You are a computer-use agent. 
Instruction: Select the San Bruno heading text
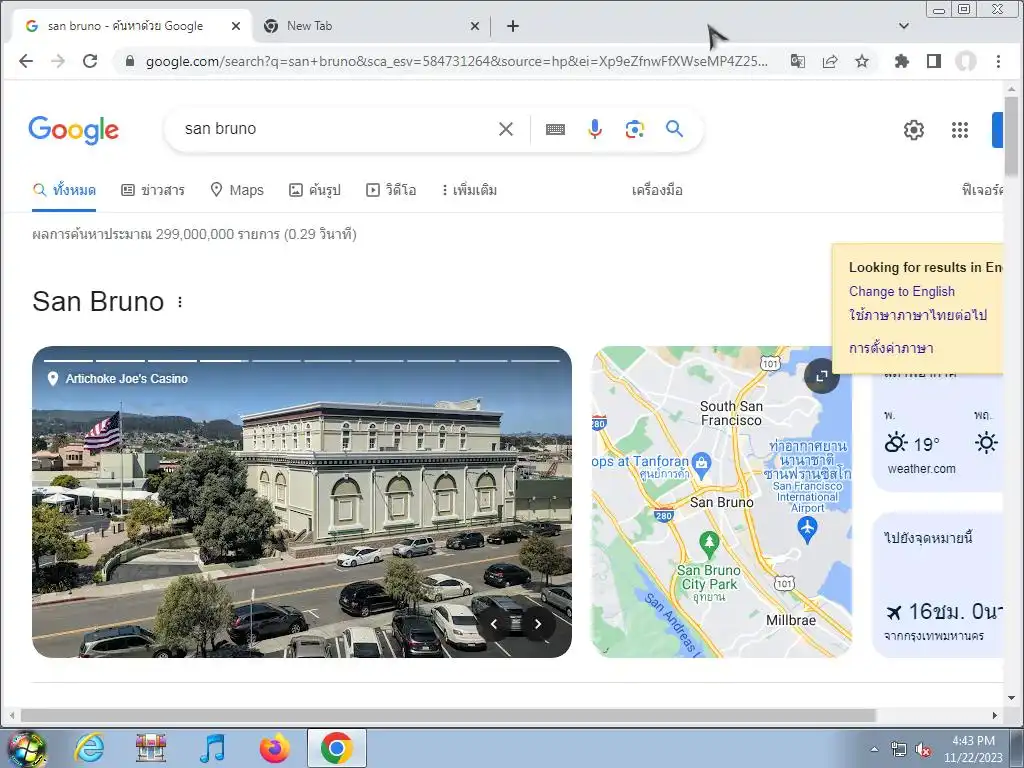98,302
